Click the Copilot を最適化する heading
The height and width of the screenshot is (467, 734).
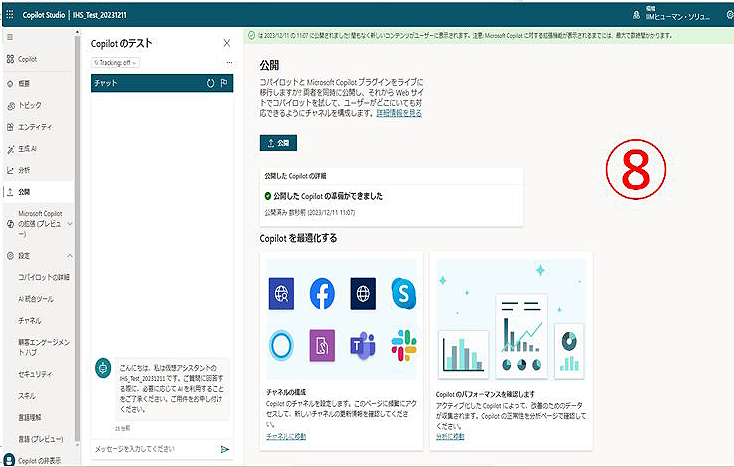(x=298, y=238)
